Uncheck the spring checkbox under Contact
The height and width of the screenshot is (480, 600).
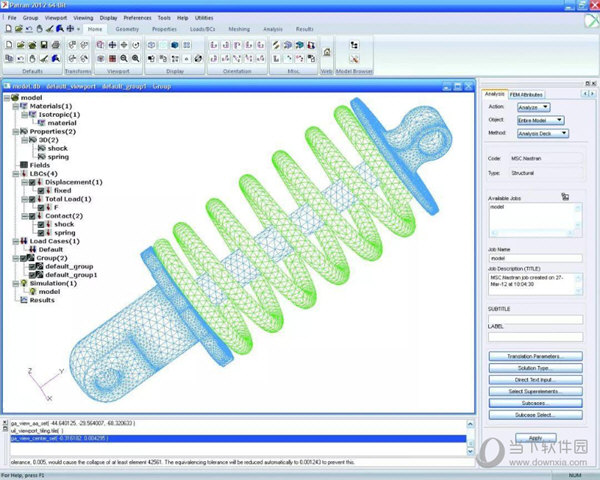click(41, 233)
